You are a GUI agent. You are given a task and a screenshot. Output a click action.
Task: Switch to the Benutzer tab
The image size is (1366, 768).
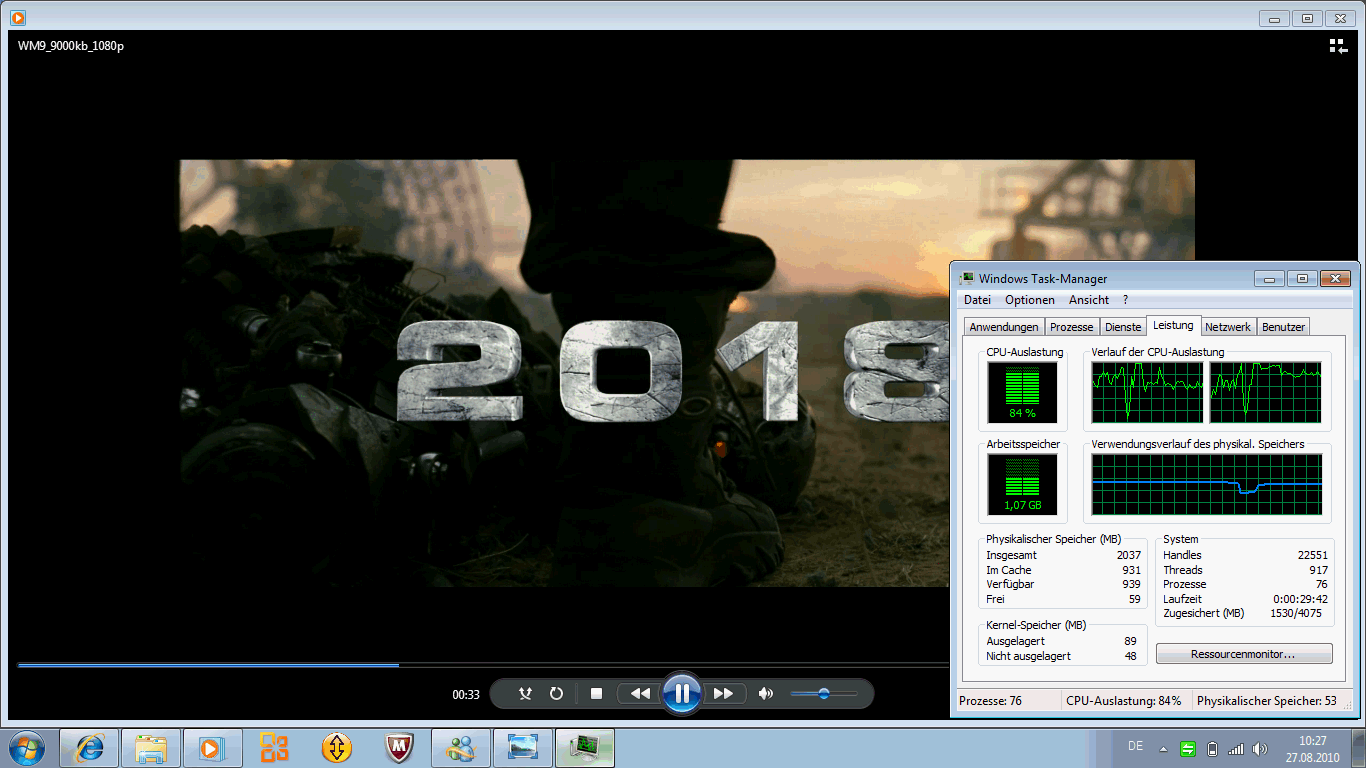point(1283,327)
